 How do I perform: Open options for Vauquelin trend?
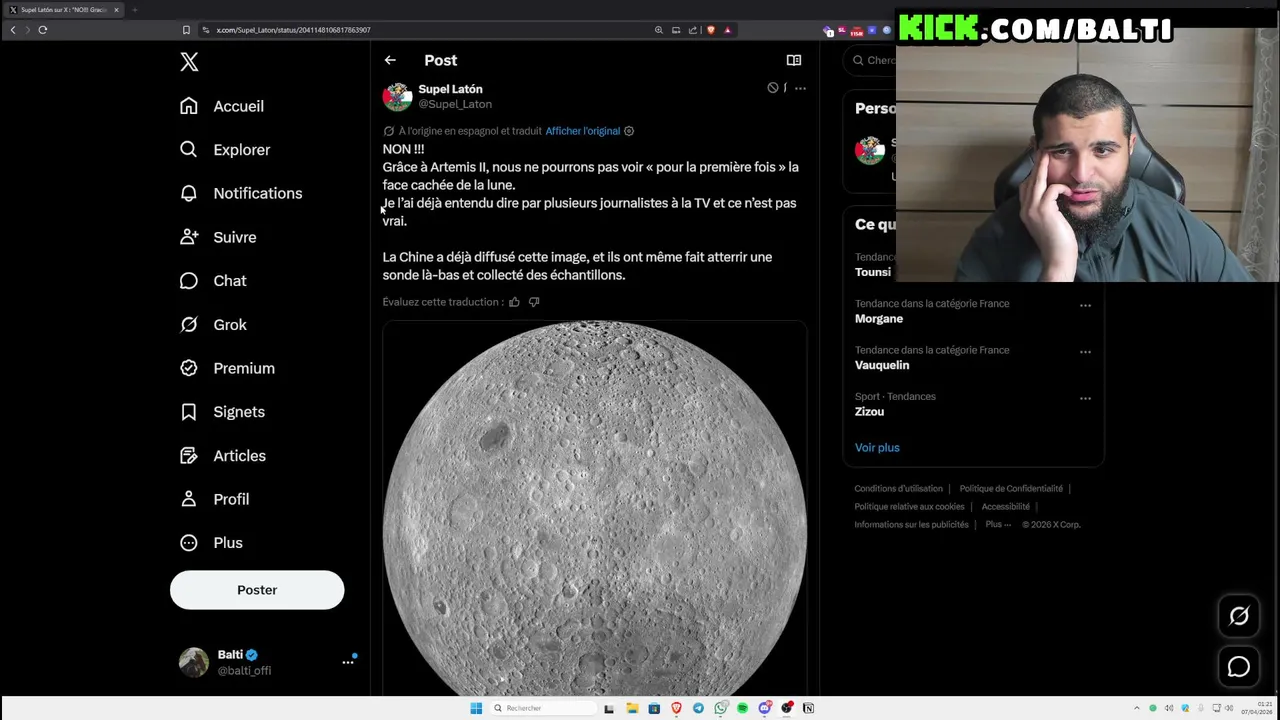(1085, 352)
